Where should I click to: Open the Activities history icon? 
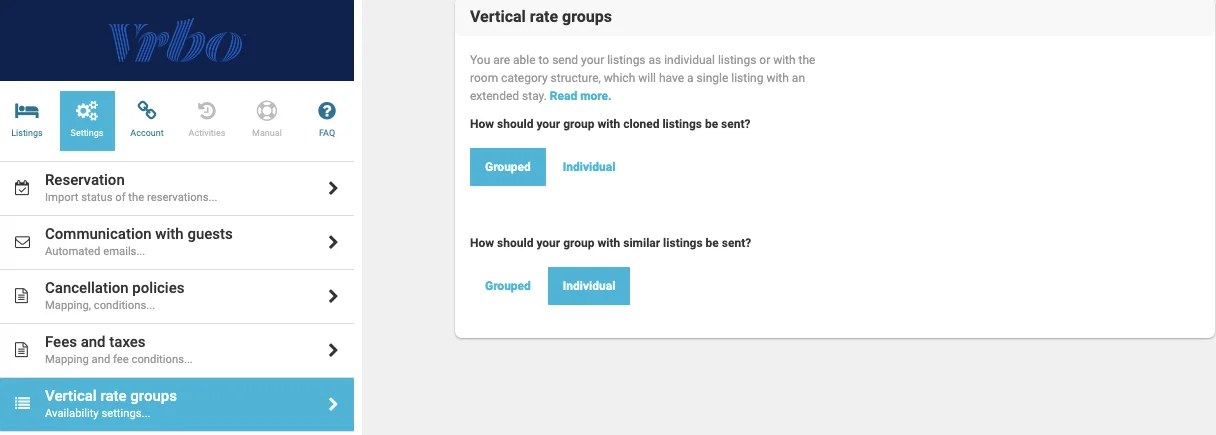207,111
